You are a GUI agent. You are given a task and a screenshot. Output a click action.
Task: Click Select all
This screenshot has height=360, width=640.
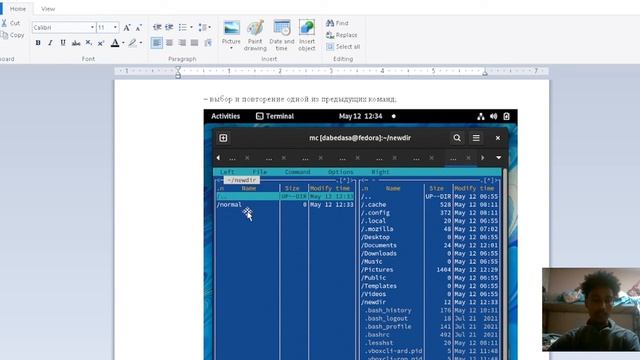coord(343,47)
